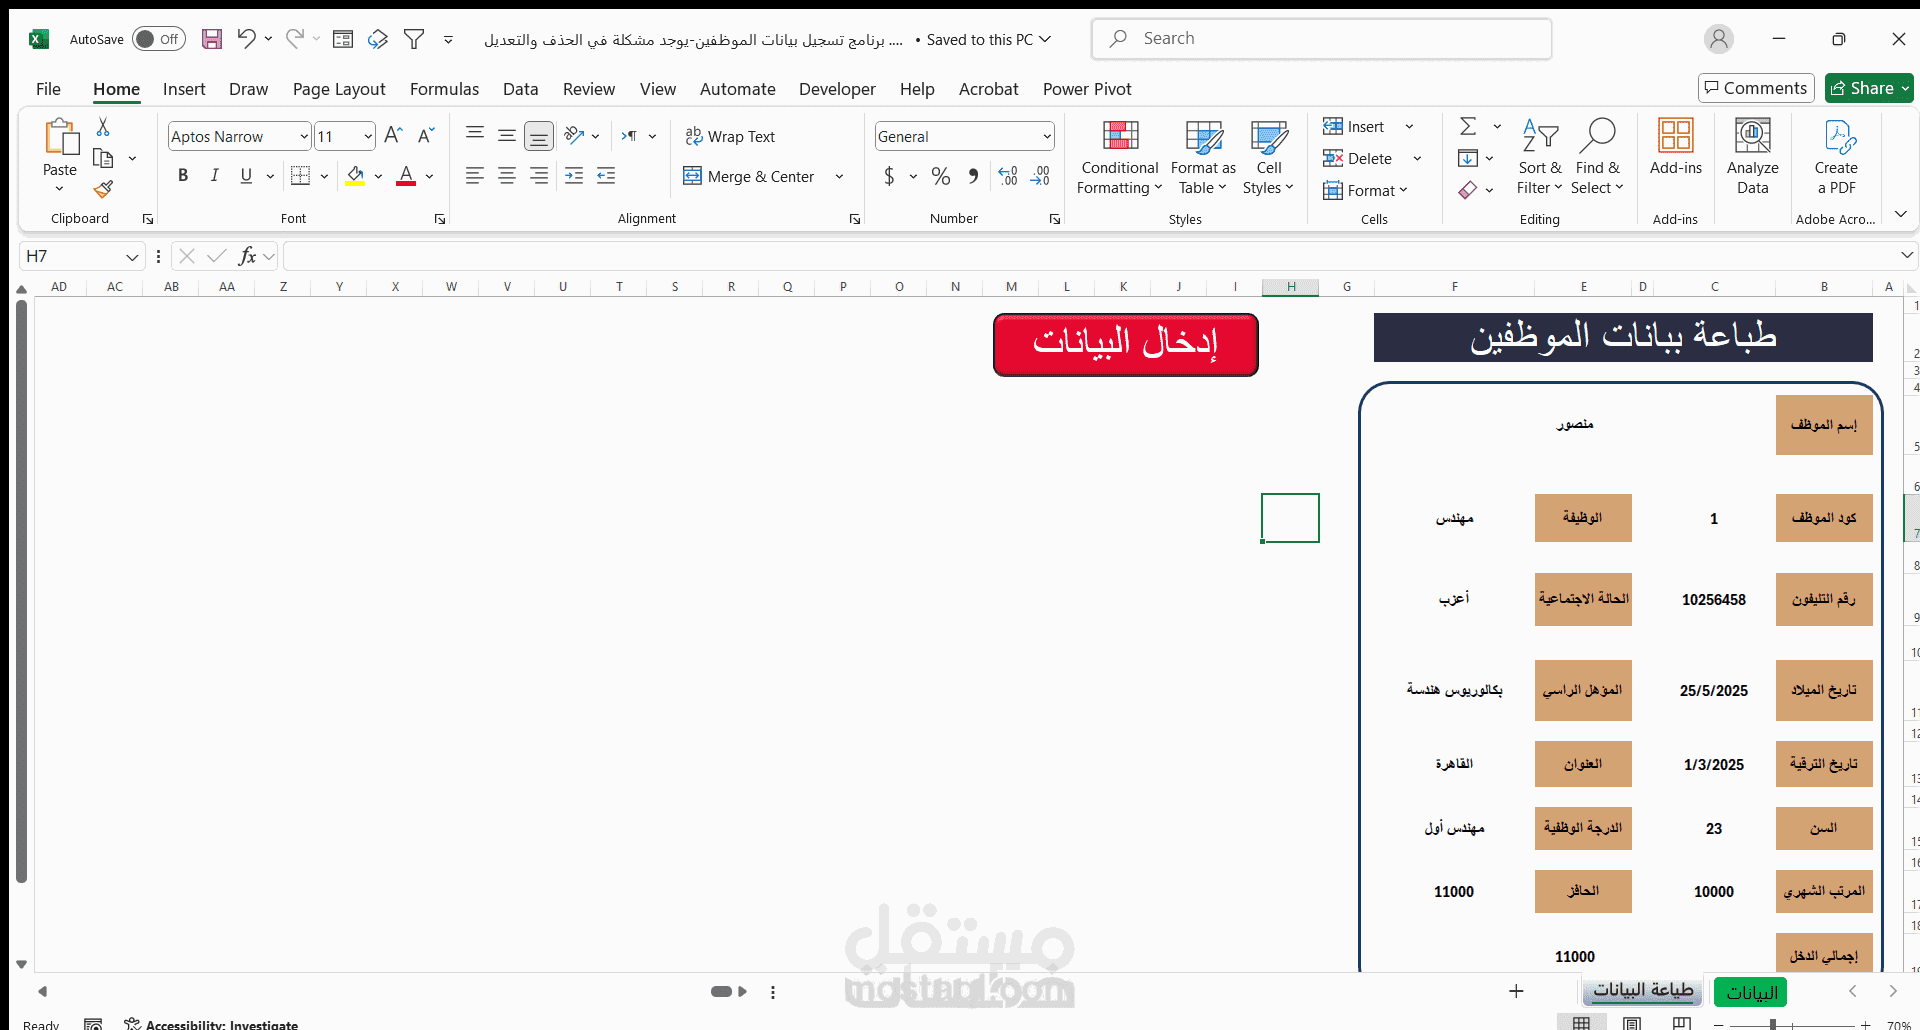Expand Merge & Center options arrow
The height and width of the screenshot is (1030, 1920).
[x=839, y=177]
